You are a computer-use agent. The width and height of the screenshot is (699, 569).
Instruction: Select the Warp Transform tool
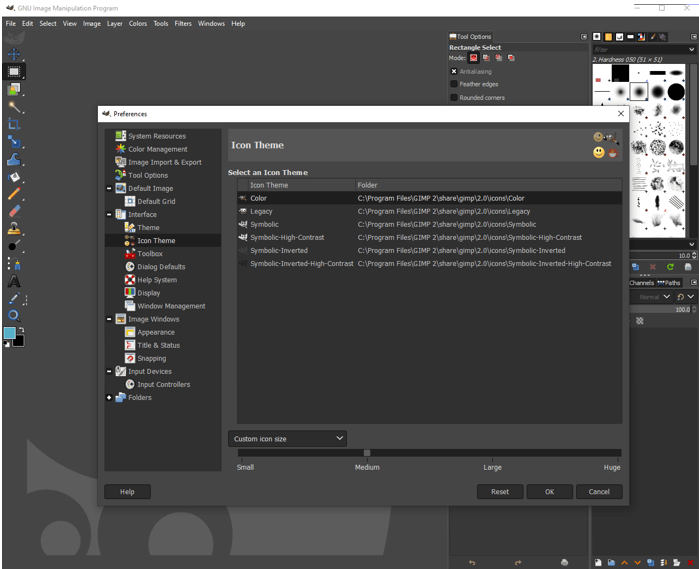click(14, 159)
